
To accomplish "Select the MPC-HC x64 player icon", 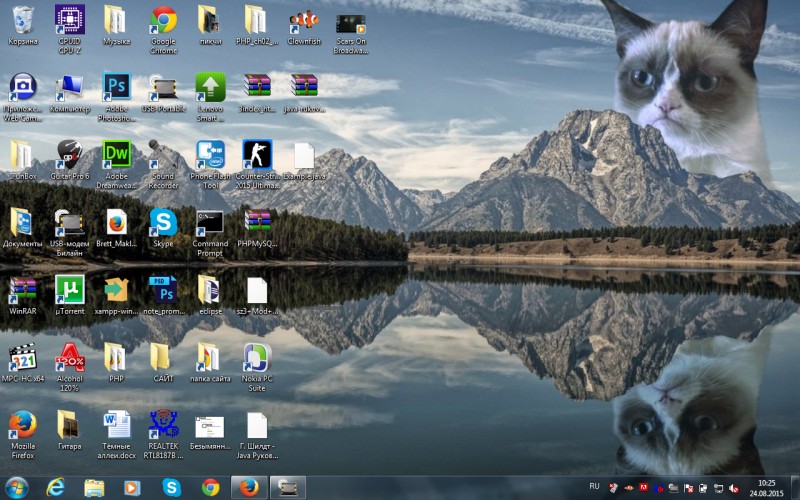I will coord(22,357).
